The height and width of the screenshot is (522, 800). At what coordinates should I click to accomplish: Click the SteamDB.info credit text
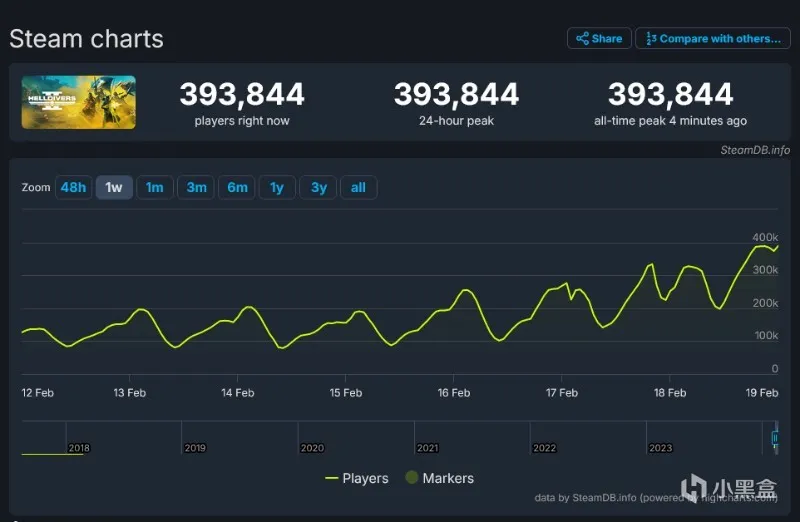point(755,150)
